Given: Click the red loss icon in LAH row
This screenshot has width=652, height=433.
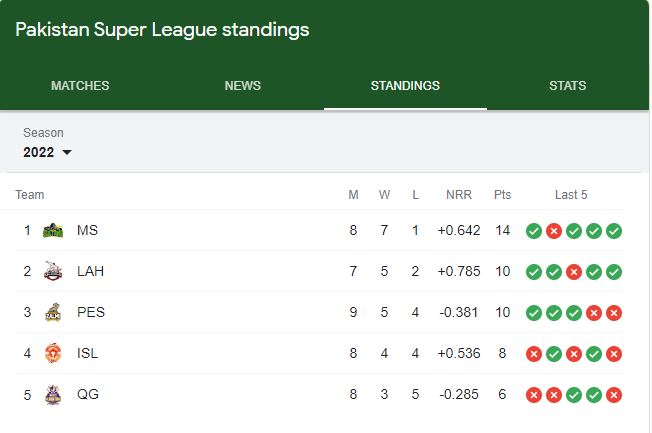Looking at the screenshot, I should tap(573, 272).
